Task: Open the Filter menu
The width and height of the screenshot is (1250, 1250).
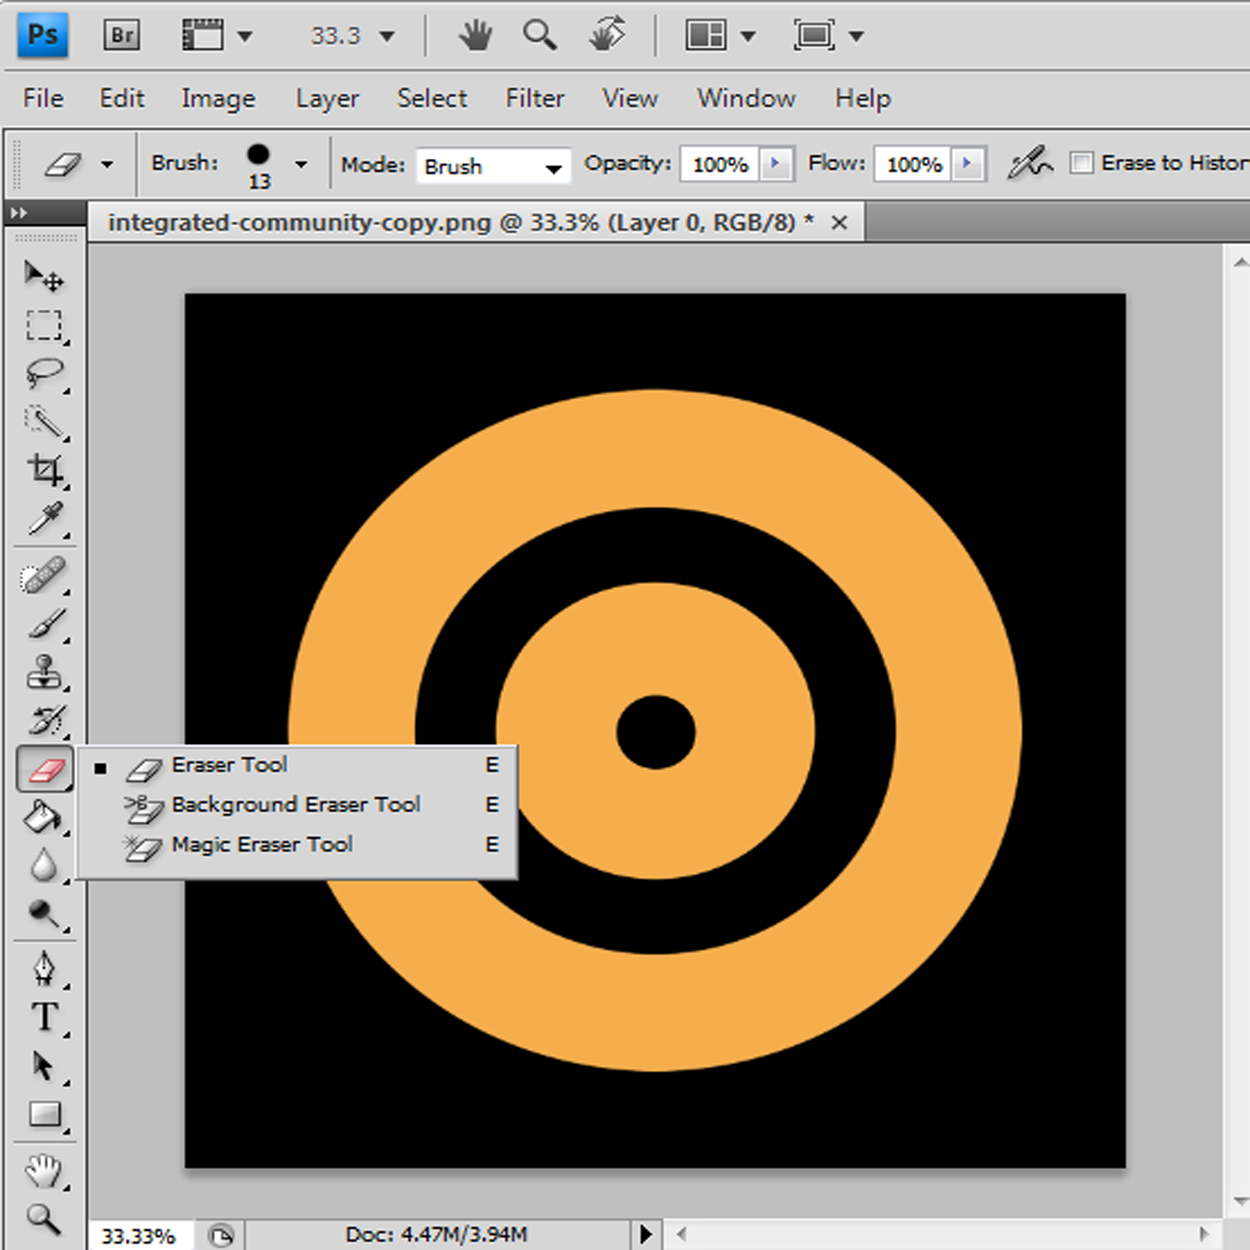Action: [x=535, y=98]
